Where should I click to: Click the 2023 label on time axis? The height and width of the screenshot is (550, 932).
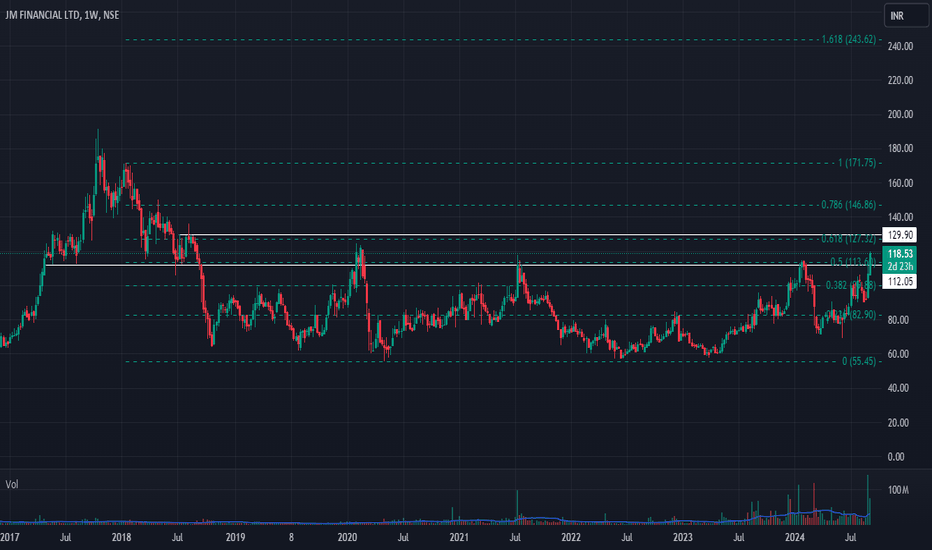tap(682, 538)
